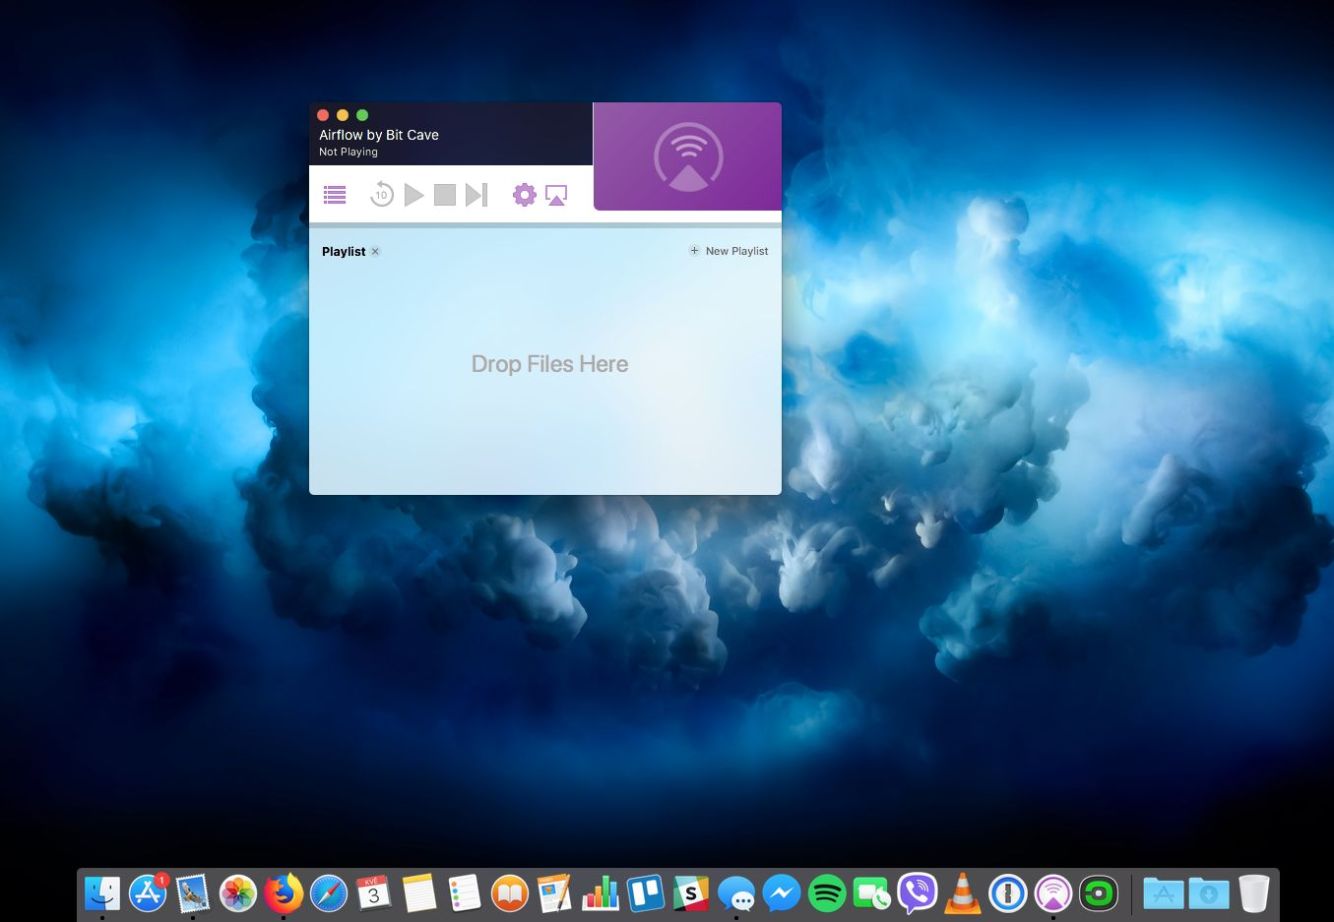Screen dimensions: 1334x922
Task: Choose AirPlay device icon in toolbar
Action: [x=556, y=195]
